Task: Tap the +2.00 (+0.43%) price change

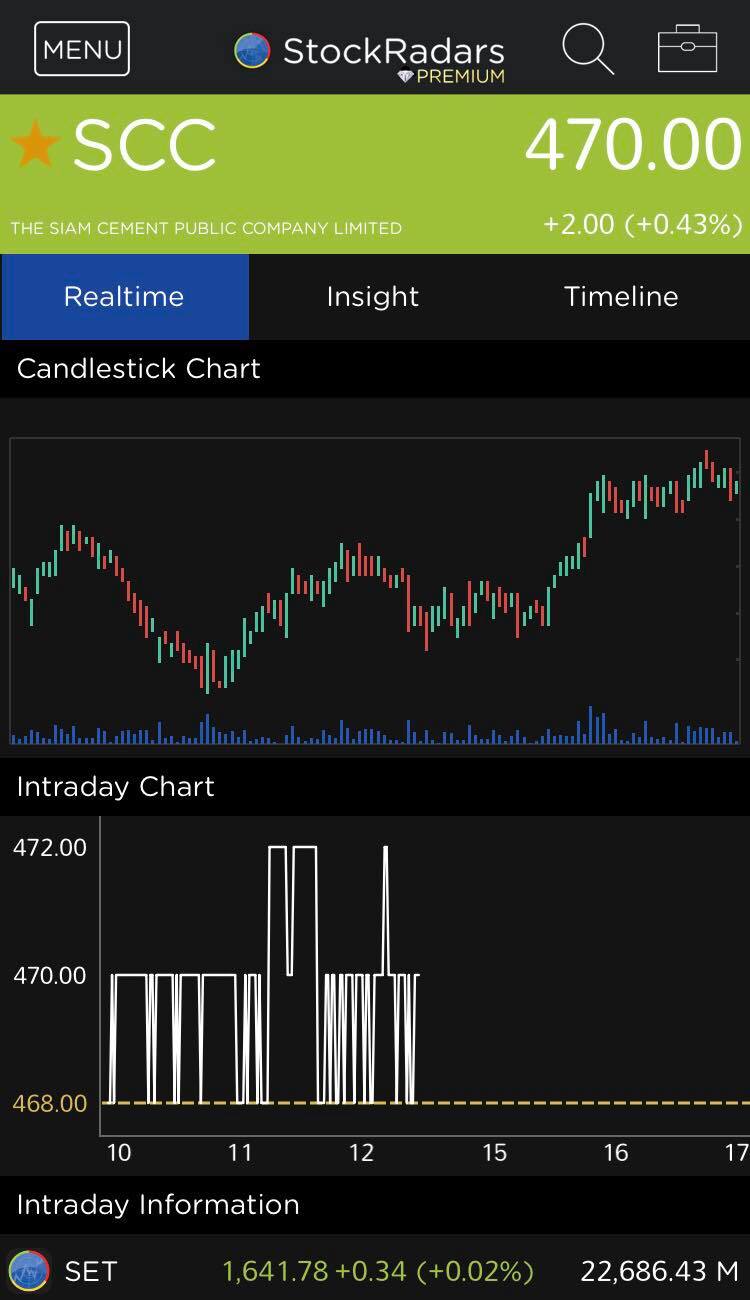Action: (642, 224)
